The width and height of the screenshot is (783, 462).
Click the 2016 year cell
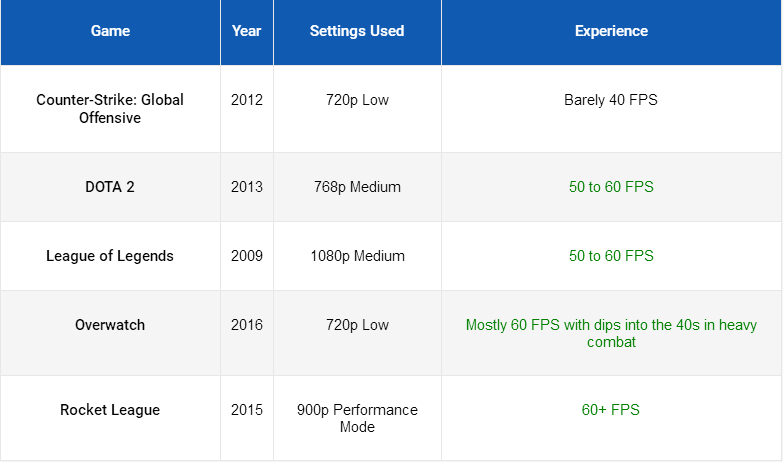pyautogui.click(x=246, y=325)
